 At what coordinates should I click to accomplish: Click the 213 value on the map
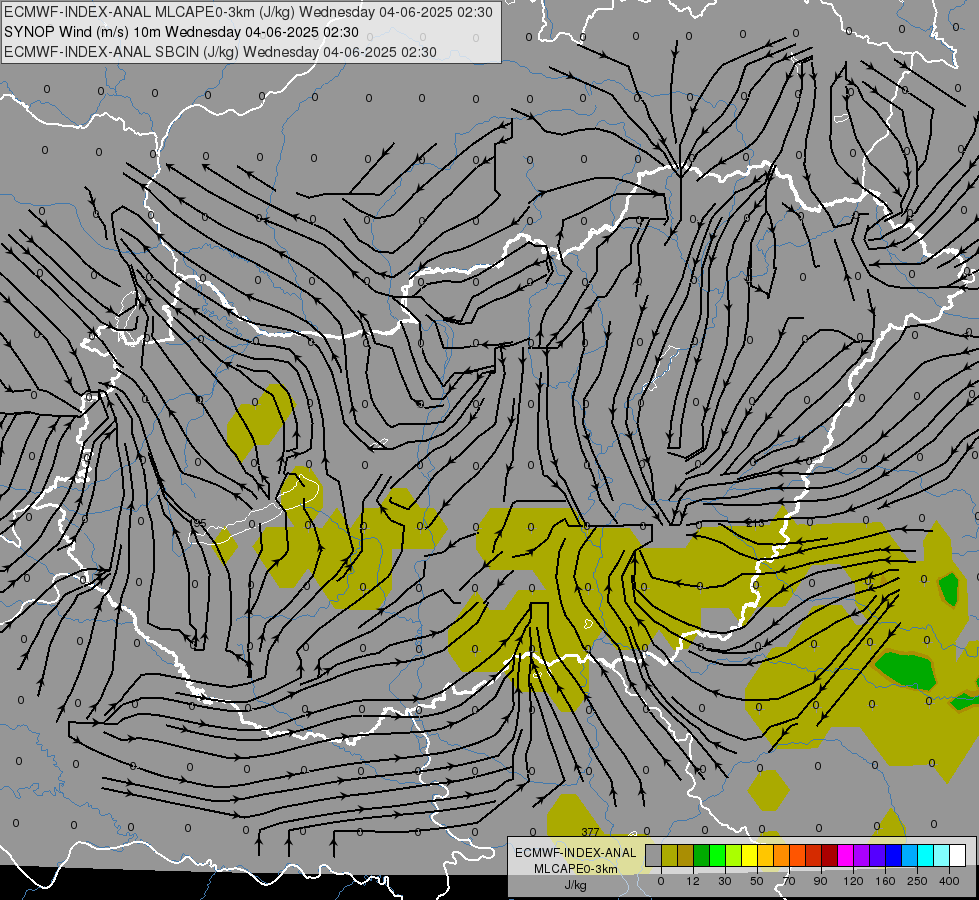(x=755, y=523)
